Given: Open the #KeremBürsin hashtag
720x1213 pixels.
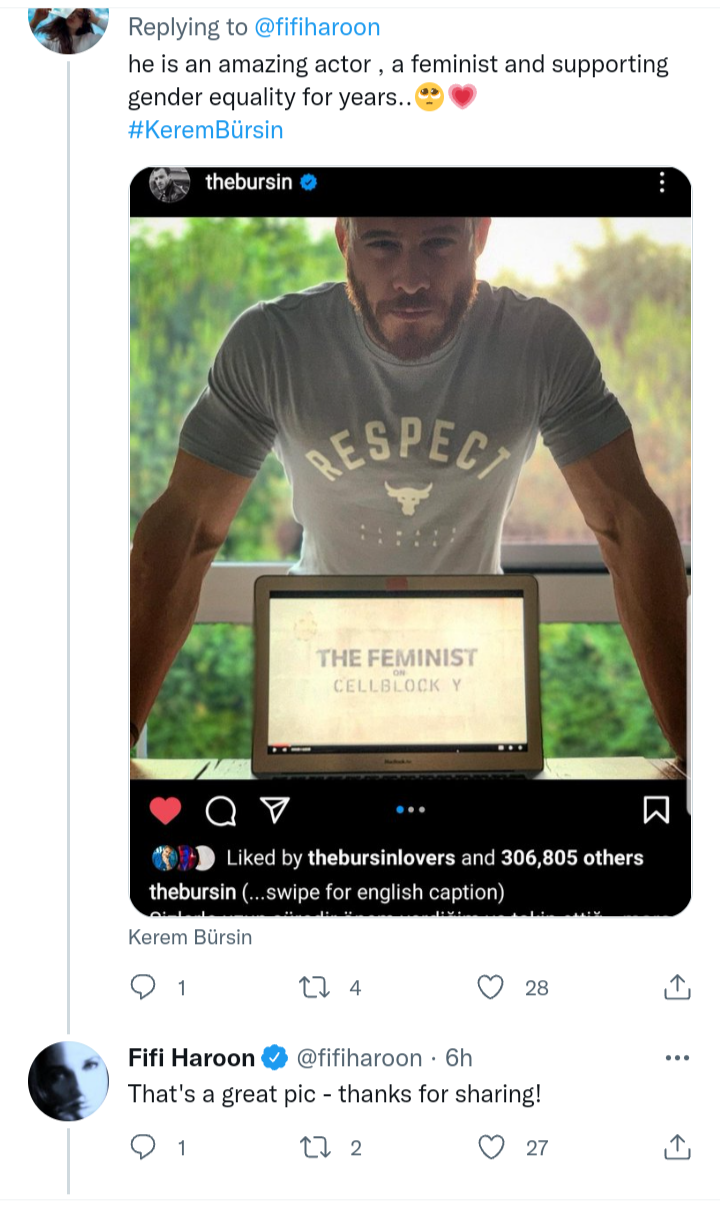Looking at the screenshot, I should click(205, 131).
